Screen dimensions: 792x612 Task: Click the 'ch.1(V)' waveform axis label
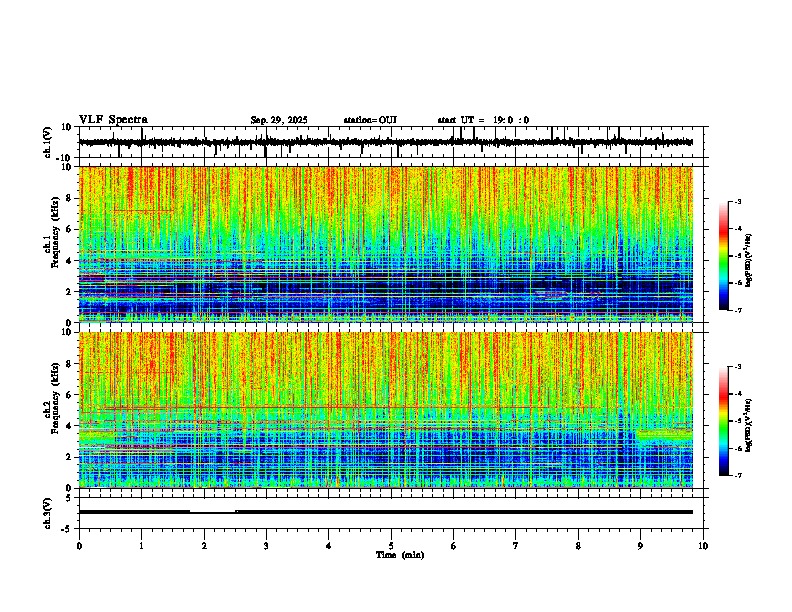(48, 142)
